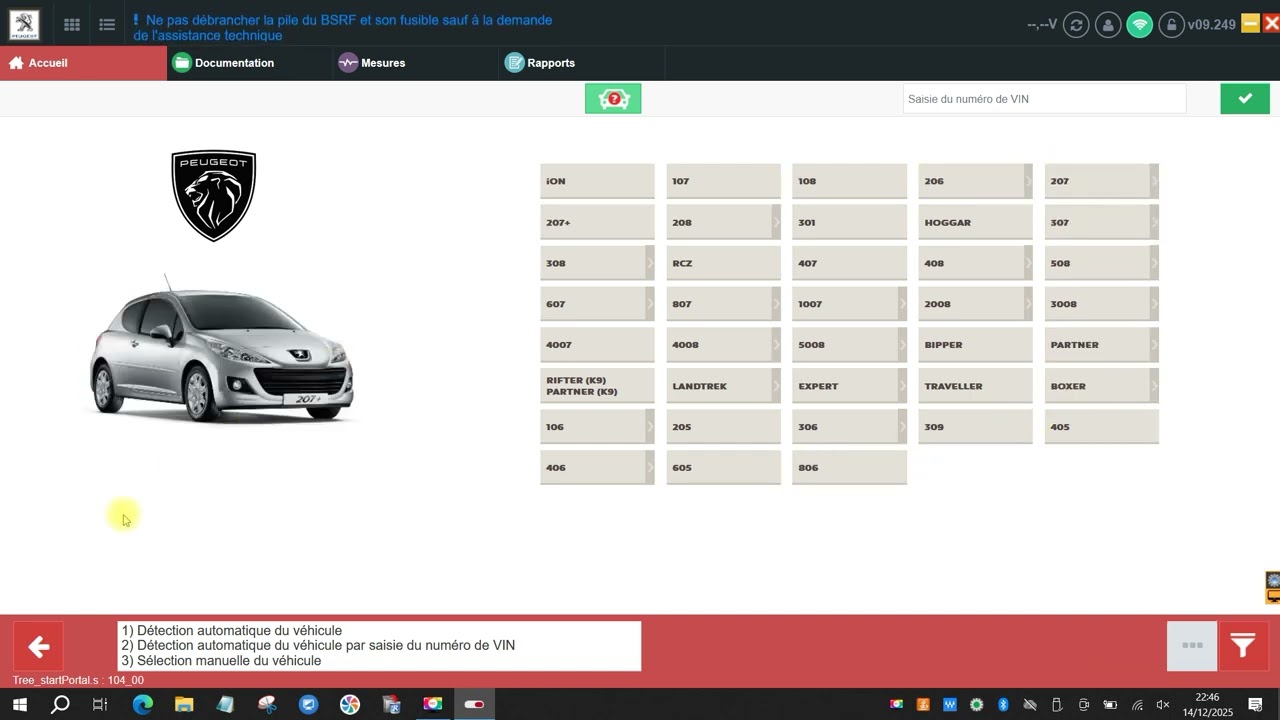Launch Microsoft Edge from taskbar

click(x=143, y=705)
